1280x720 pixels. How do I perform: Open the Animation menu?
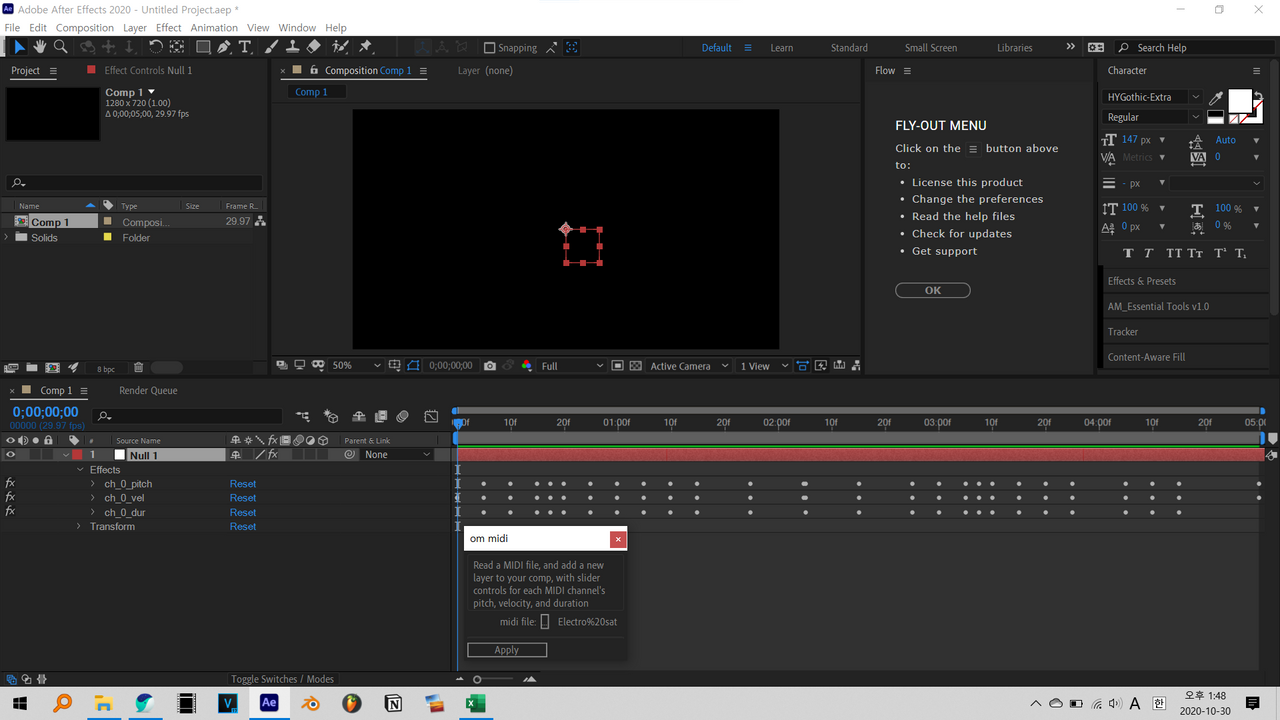(x=214, y=27)
